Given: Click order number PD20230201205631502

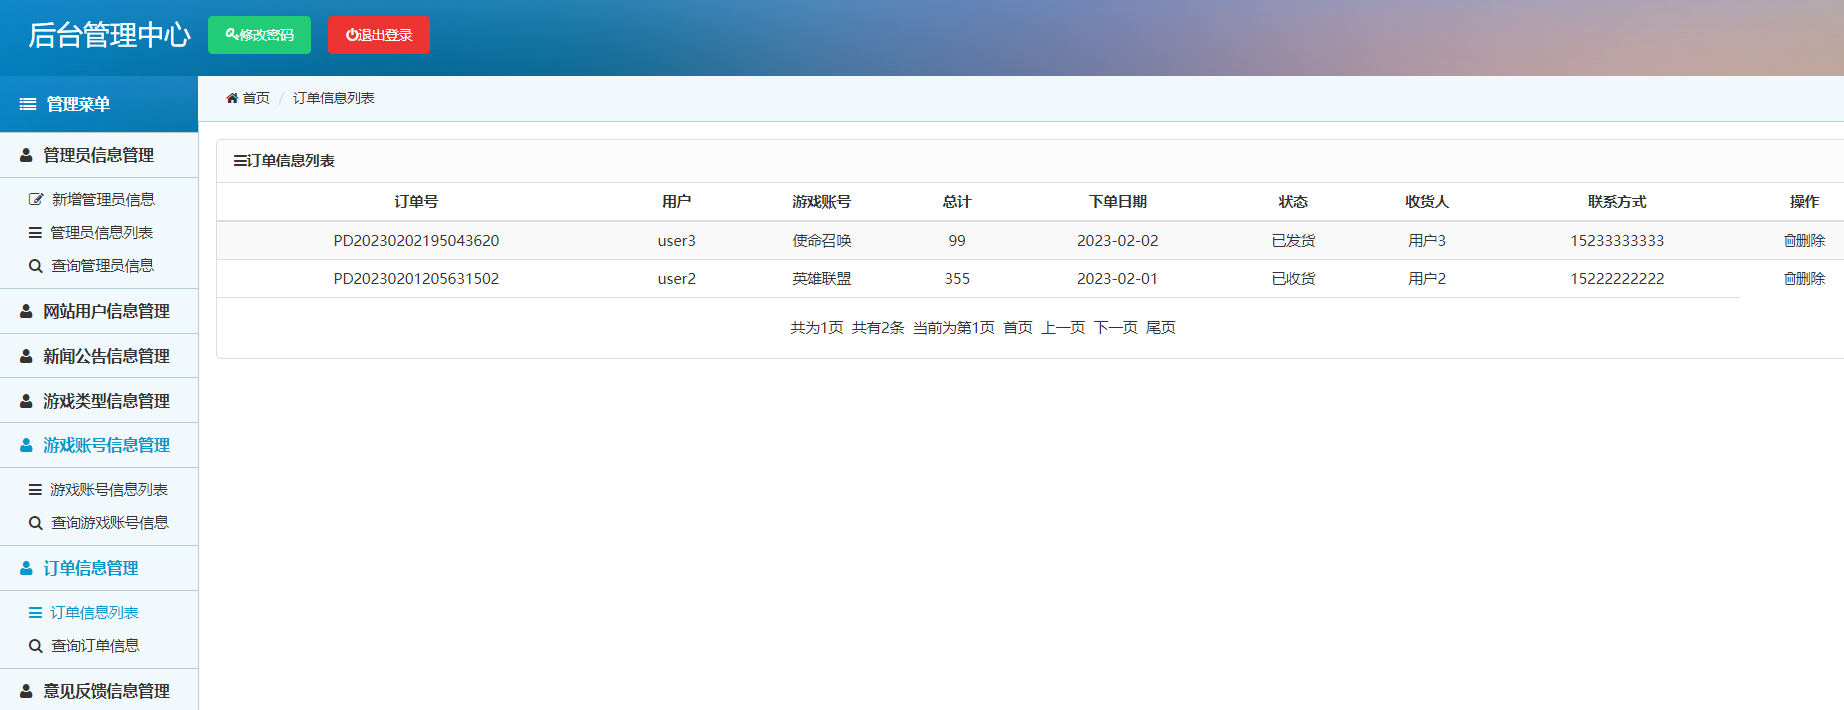Looking at the screenshot, I should tap(416, 278).
